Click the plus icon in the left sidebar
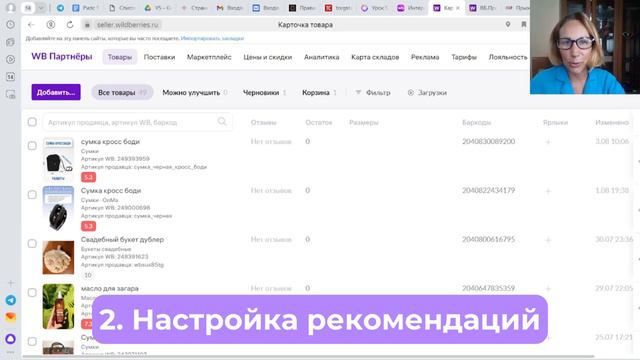The width and height of the screenshot is (640, 360). point(11,283)
